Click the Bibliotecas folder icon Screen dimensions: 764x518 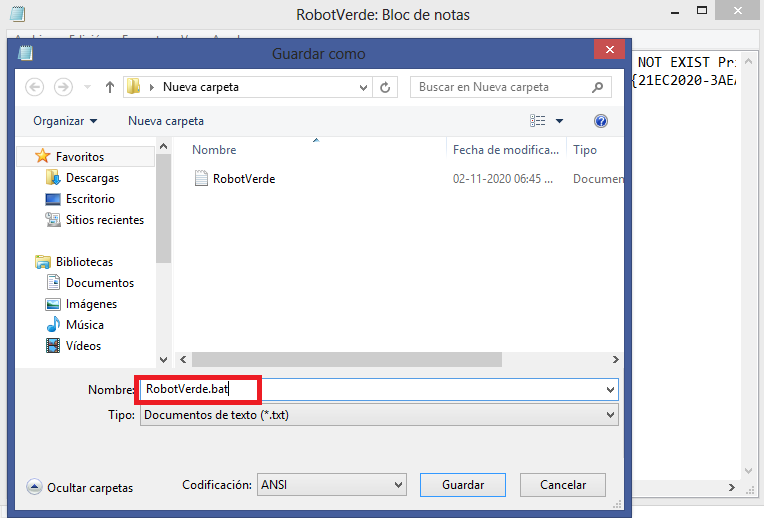tap(43, 262)
